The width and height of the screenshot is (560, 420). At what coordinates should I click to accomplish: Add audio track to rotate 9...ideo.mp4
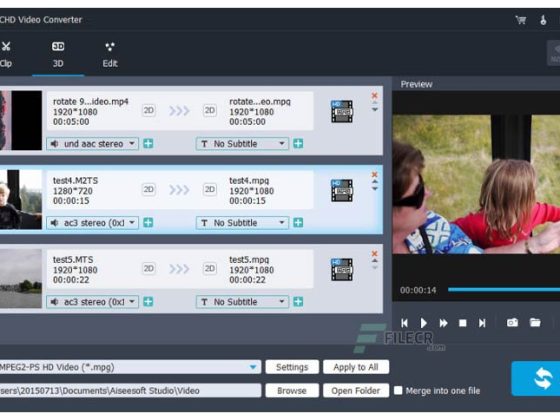[x=148, y=144]
